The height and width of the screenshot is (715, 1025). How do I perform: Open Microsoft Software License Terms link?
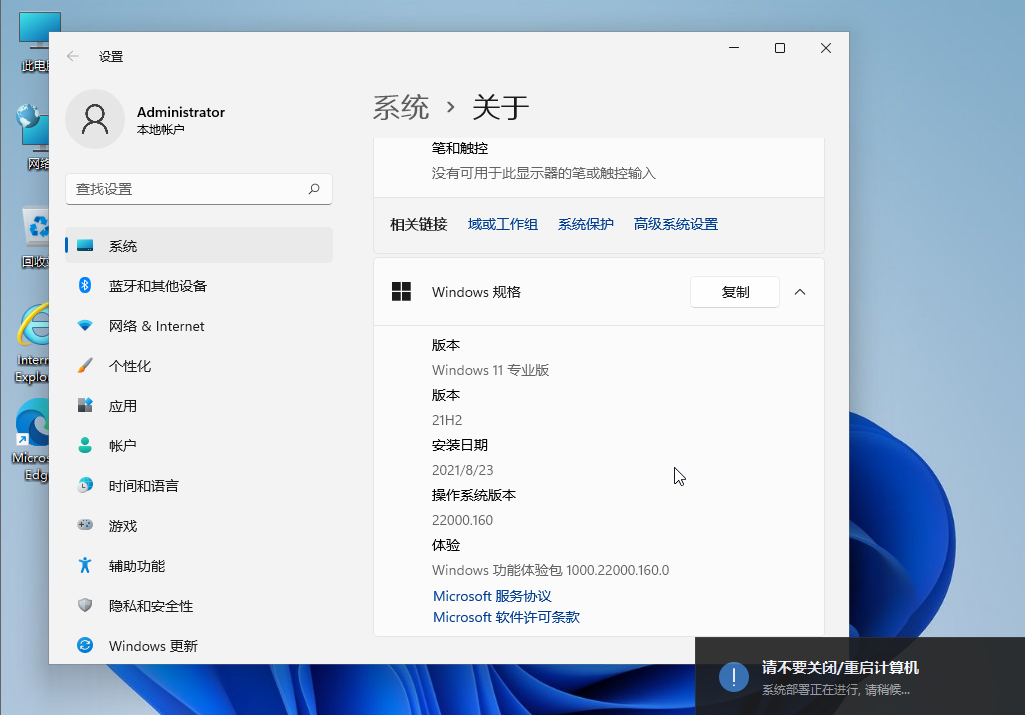tap(506, 618)
